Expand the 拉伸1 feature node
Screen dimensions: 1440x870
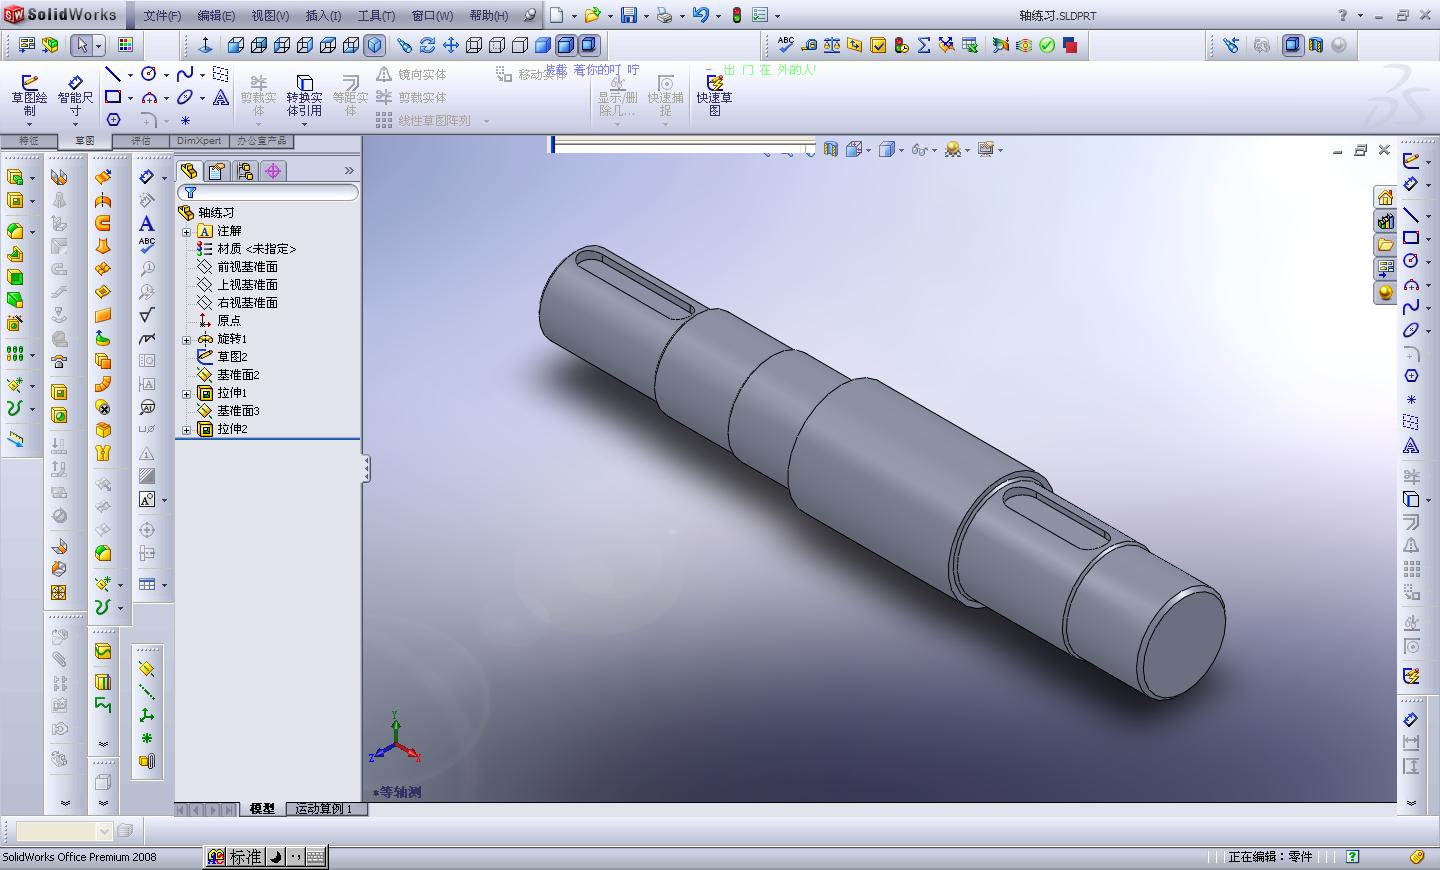[x=186, y=393]
